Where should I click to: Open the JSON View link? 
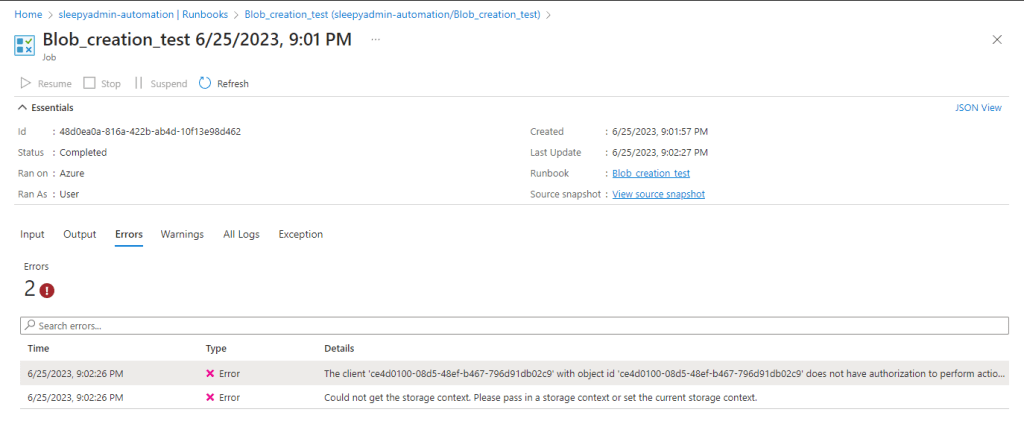pyautogui.click(x=979, y=108)
